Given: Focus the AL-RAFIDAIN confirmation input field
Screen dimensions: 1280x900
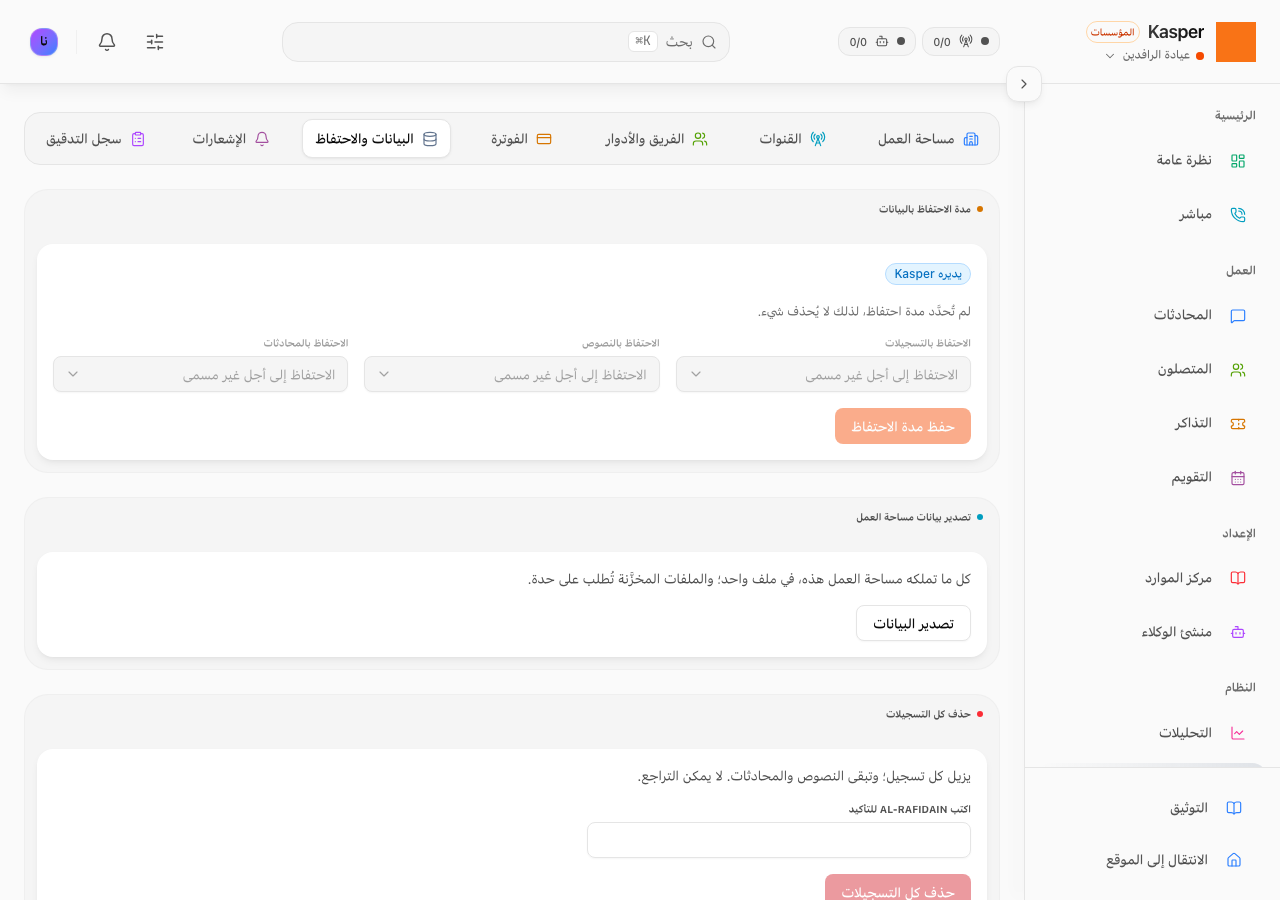Looking at the screenshot, I should [779, 840].
